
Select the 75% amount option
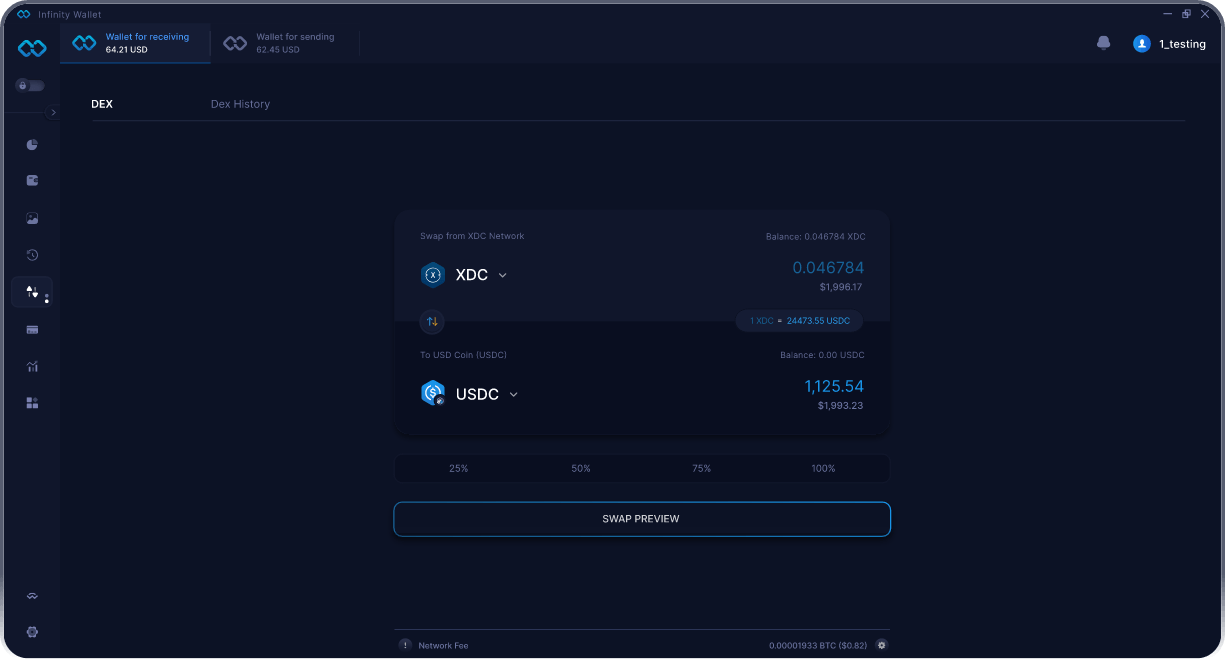click(x=702, y=468)
